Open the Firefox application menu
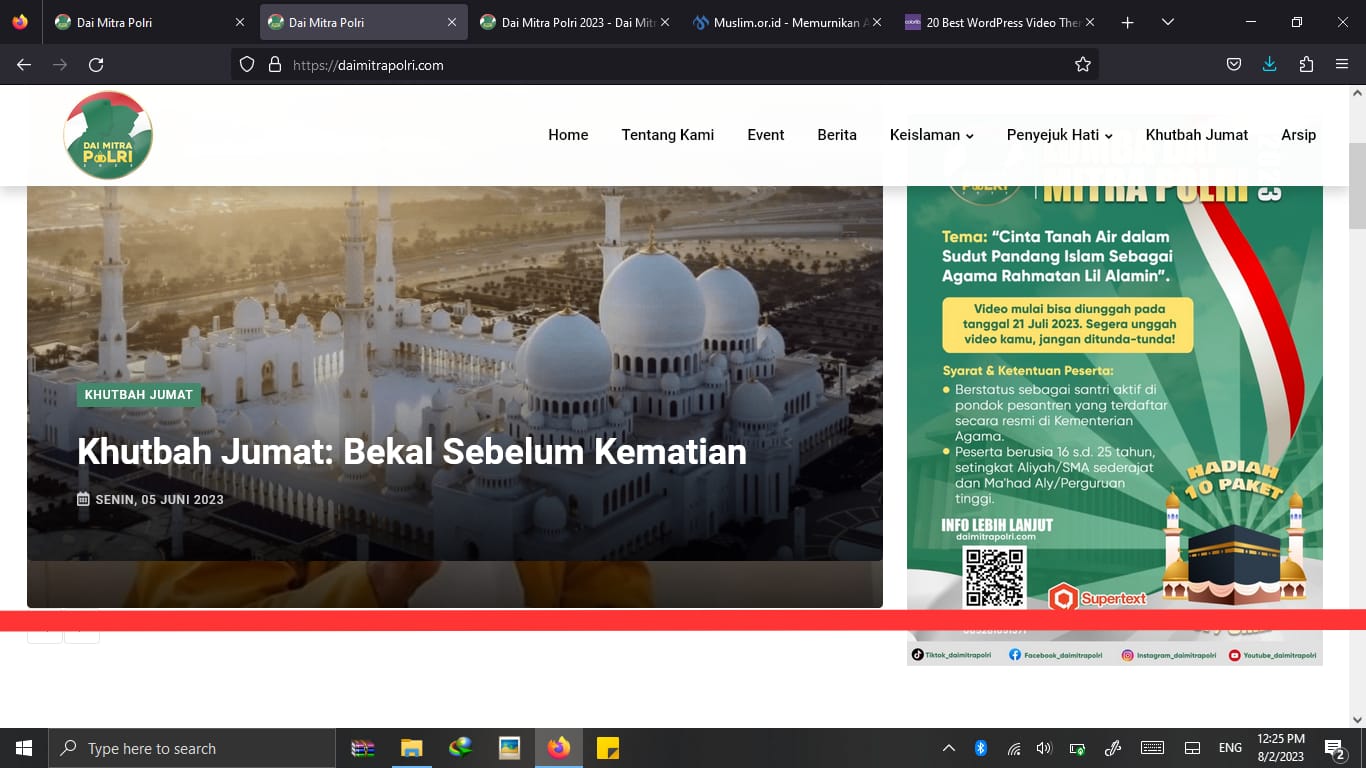 (x=1342, y=65)
